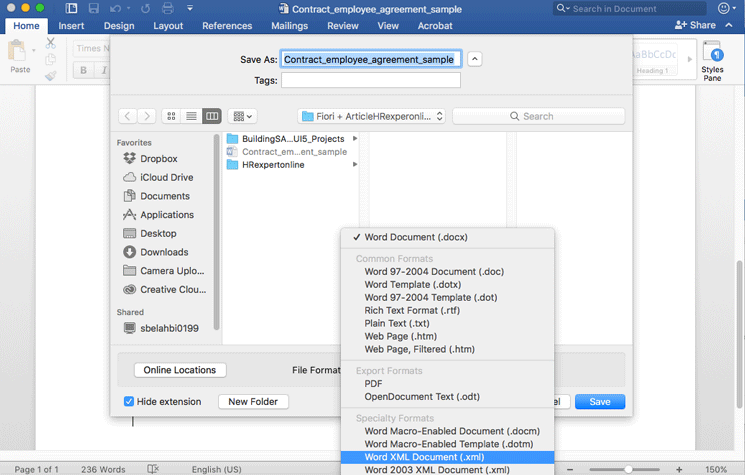745x475 pixels.
Task: Open the Layout ribbon tab
Action: click(168, 26)
